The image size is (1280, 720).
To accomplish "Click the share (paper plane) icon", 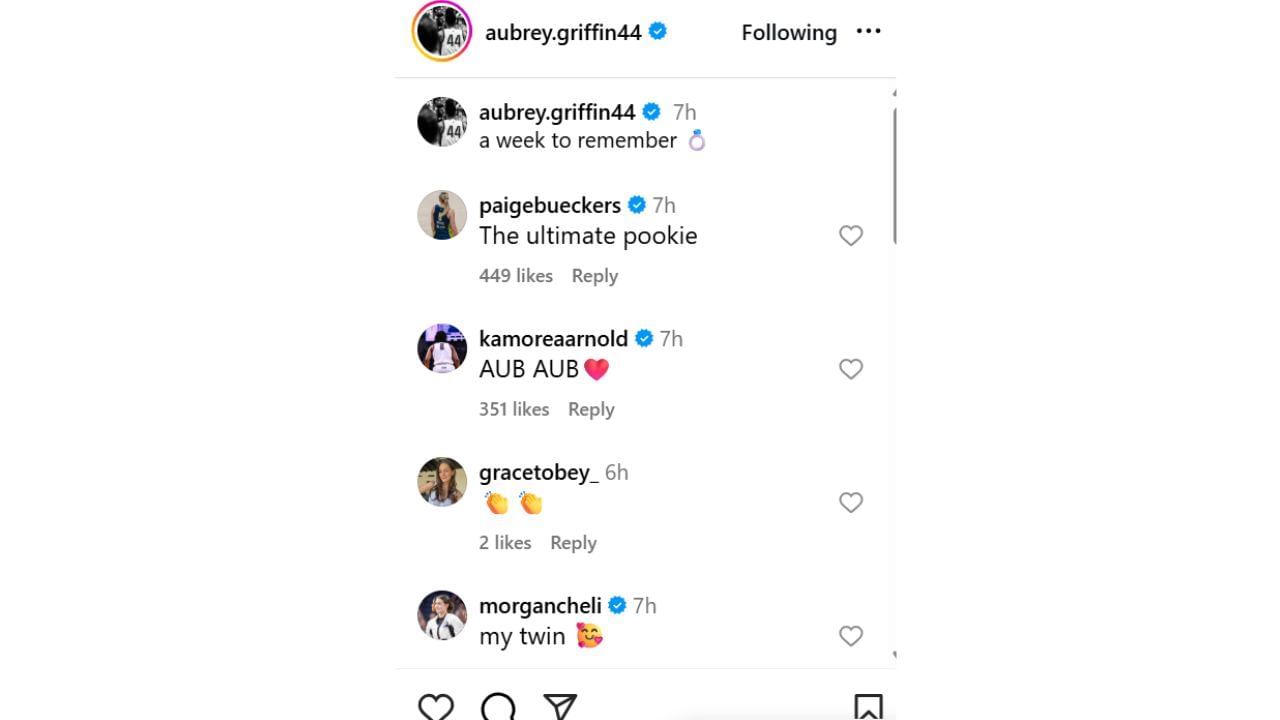I will pos(560,706).
